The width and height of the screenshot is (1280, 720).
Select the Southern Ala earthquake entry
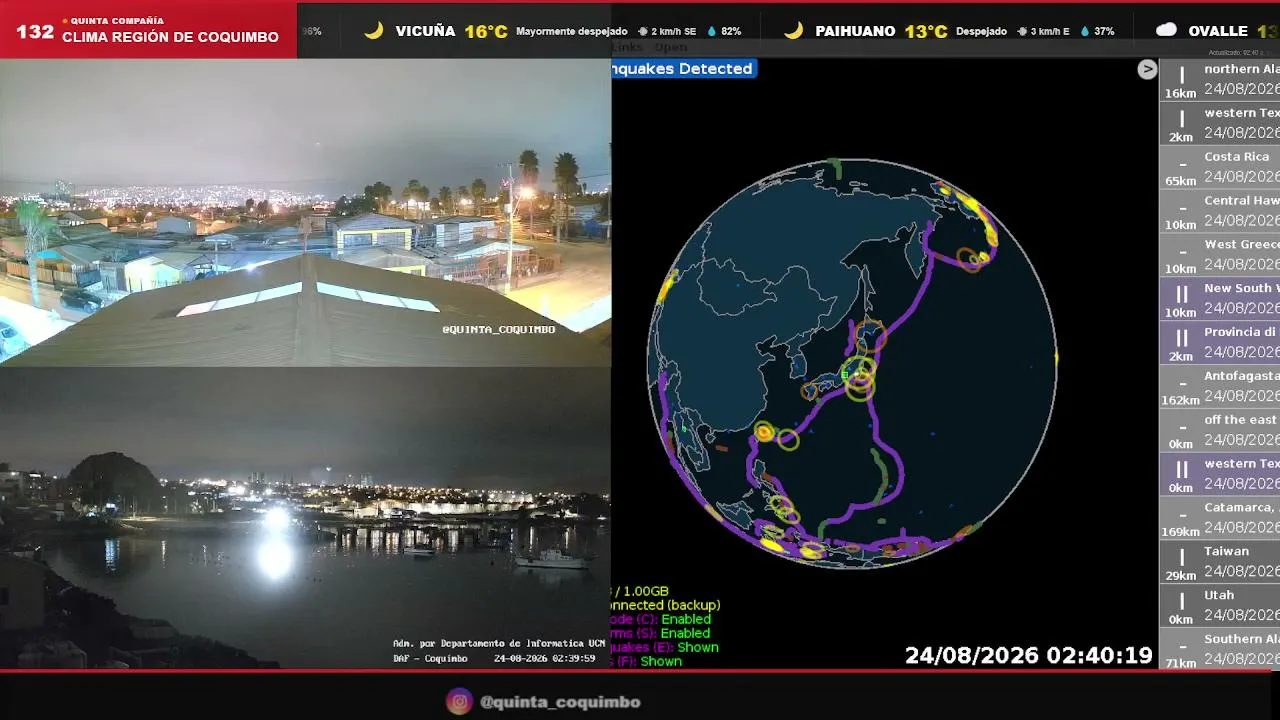[1220, 650]
